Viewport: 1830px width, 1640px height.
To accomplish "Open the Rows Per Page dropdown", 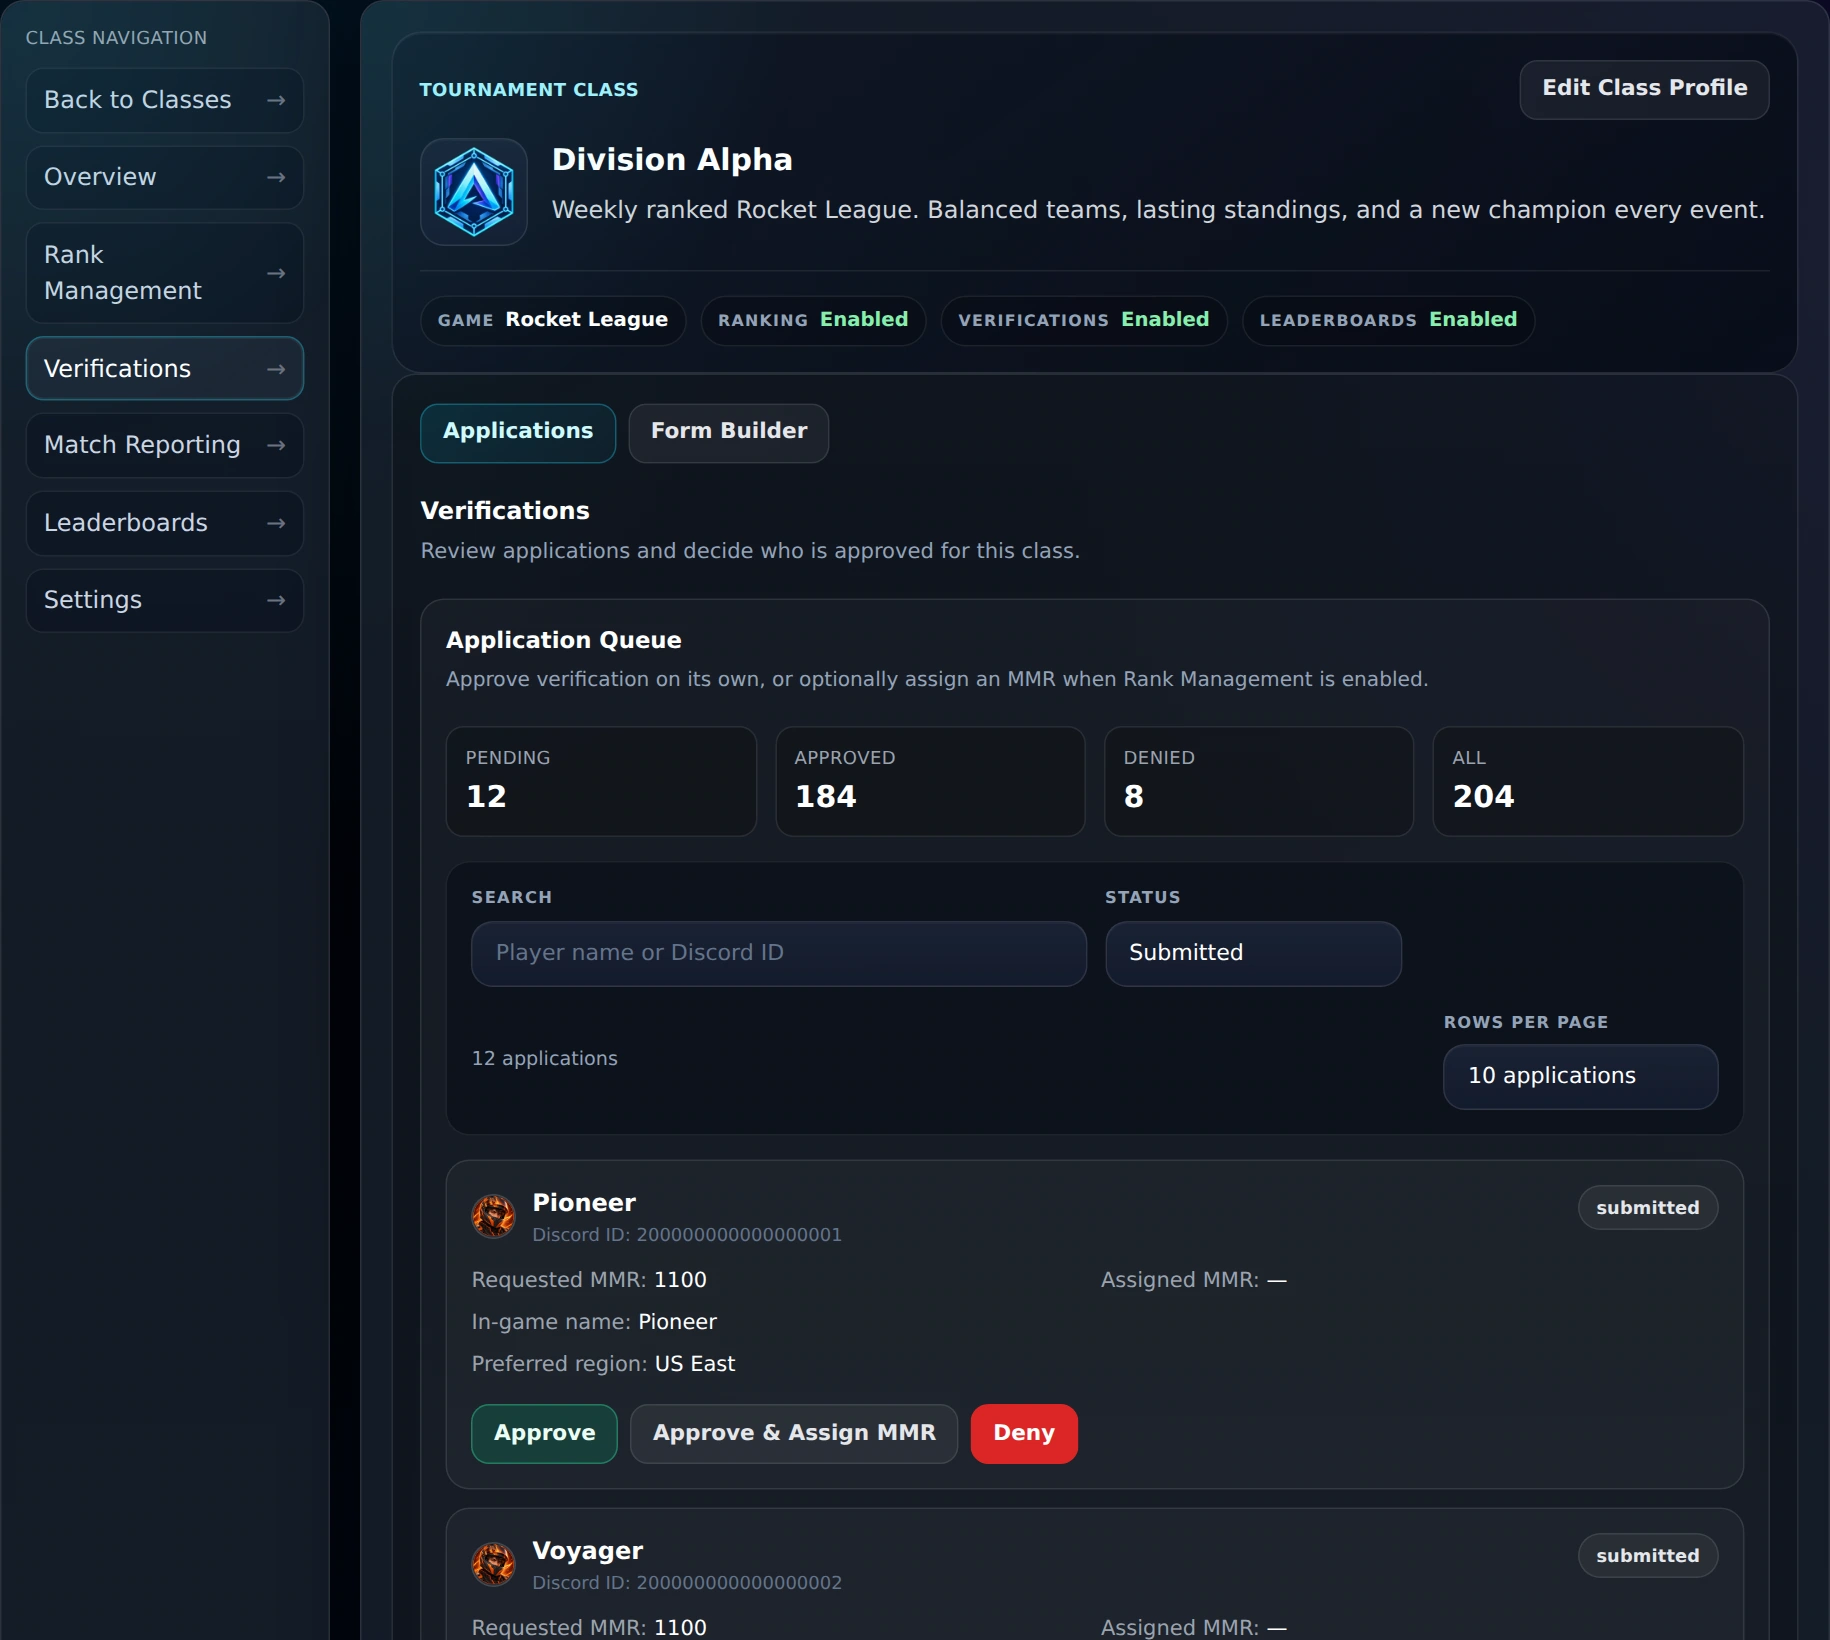I will (1580, 1076).
